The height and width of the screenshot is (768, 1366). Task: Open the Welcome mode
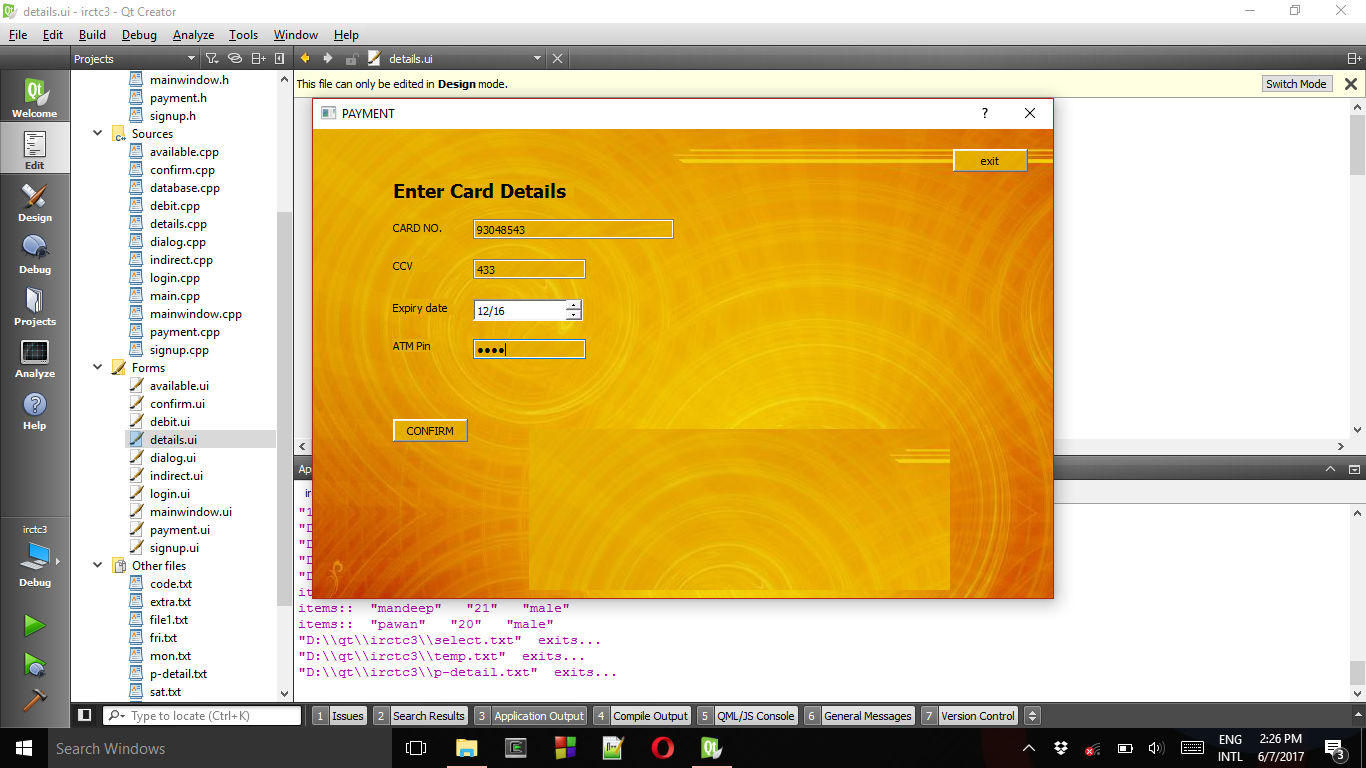pos(34,99)
